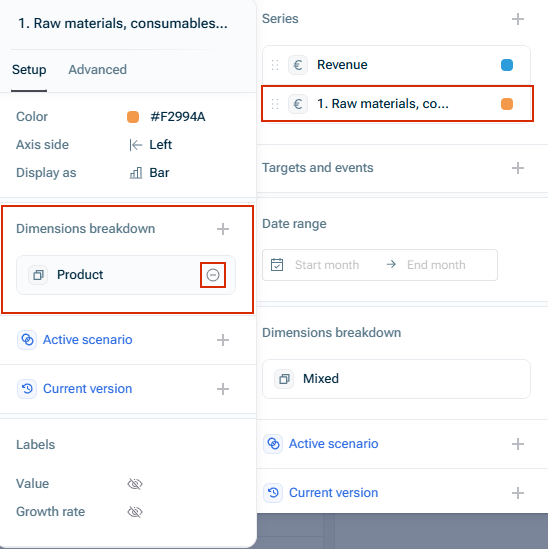548x549 pixels.
Task: Open the Display as Bar selector
Action: coord(150,173)
